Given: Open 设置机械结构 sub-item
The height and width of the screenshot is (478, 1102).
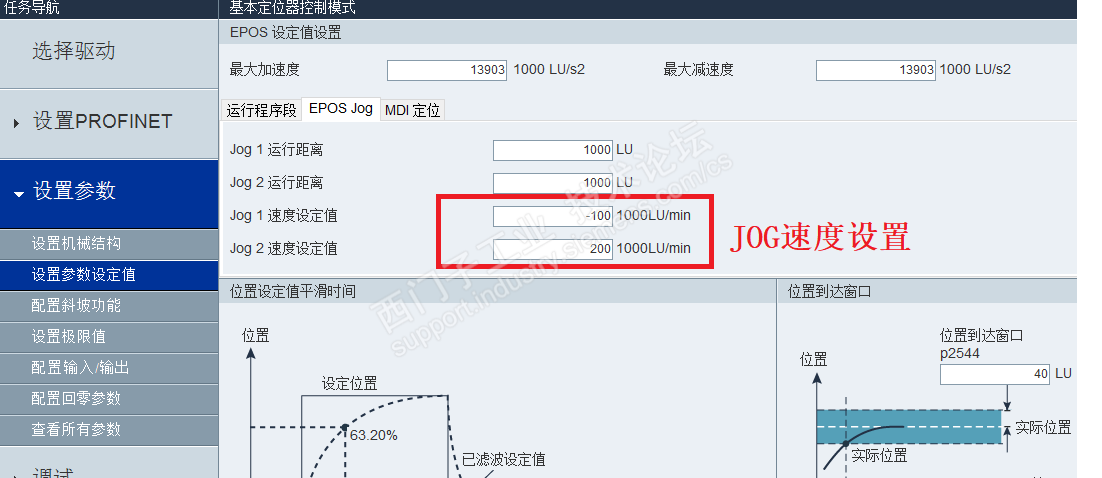Looking at the screenshot, I should [109, 244].
